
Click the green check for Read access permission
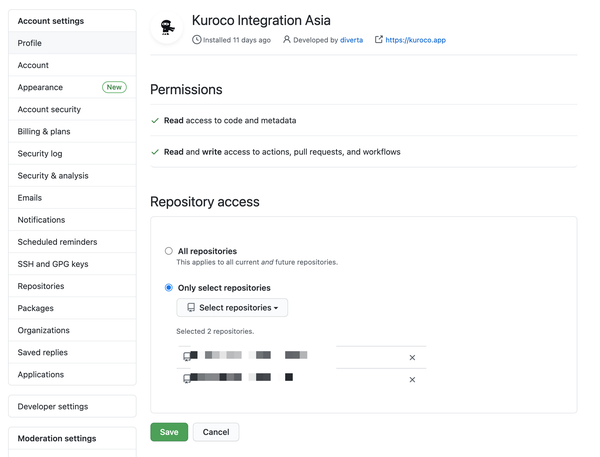[x=155, y=121]
